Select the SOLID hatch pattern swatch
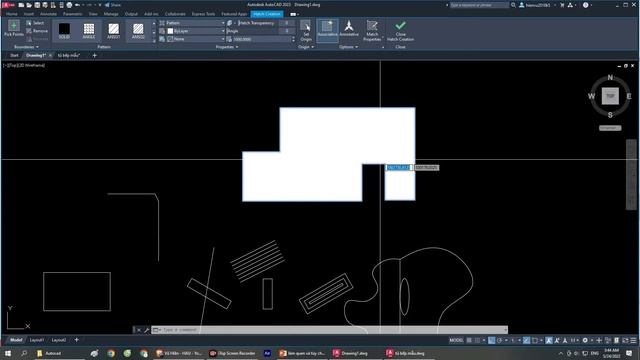This screenshot has height=360, width=640. coord(64,31)
